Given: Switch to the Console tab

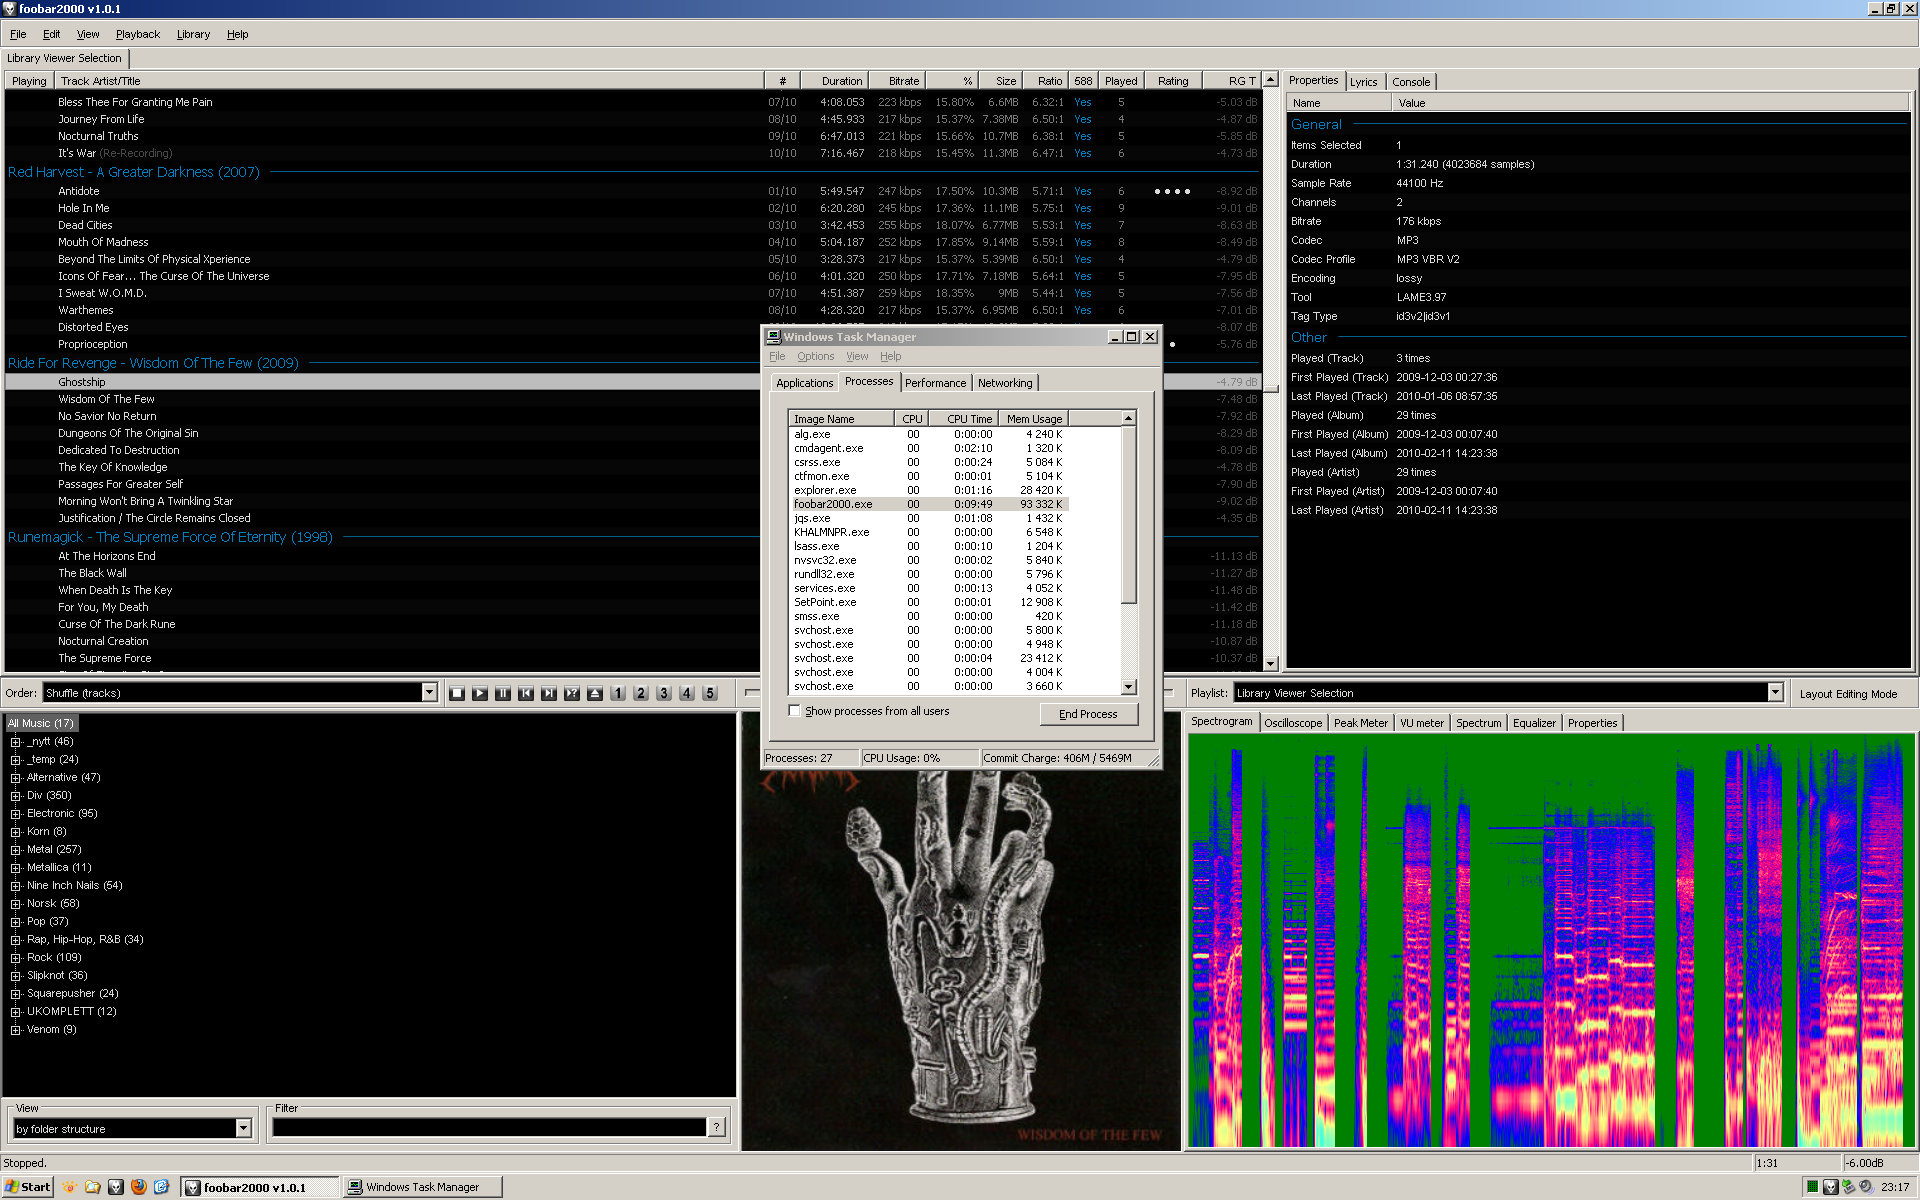Looking at the screenshot, I should coord(1411,82).
